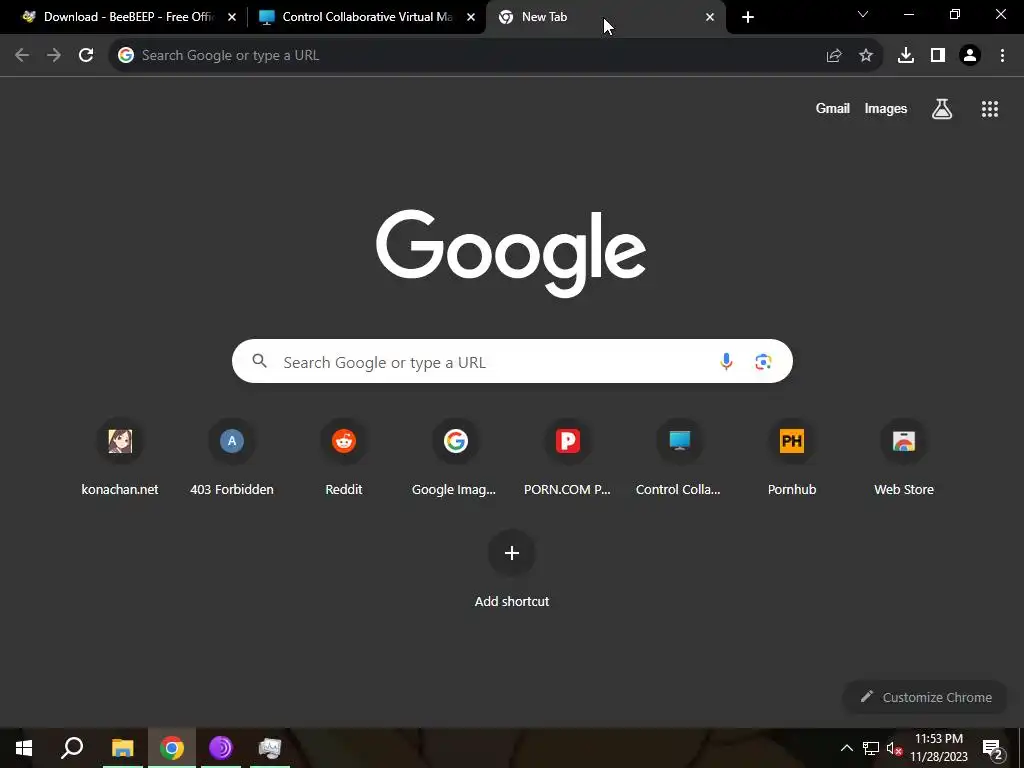Open the Chrome downloads icon
1024x768 pixels.
point(906,56)
